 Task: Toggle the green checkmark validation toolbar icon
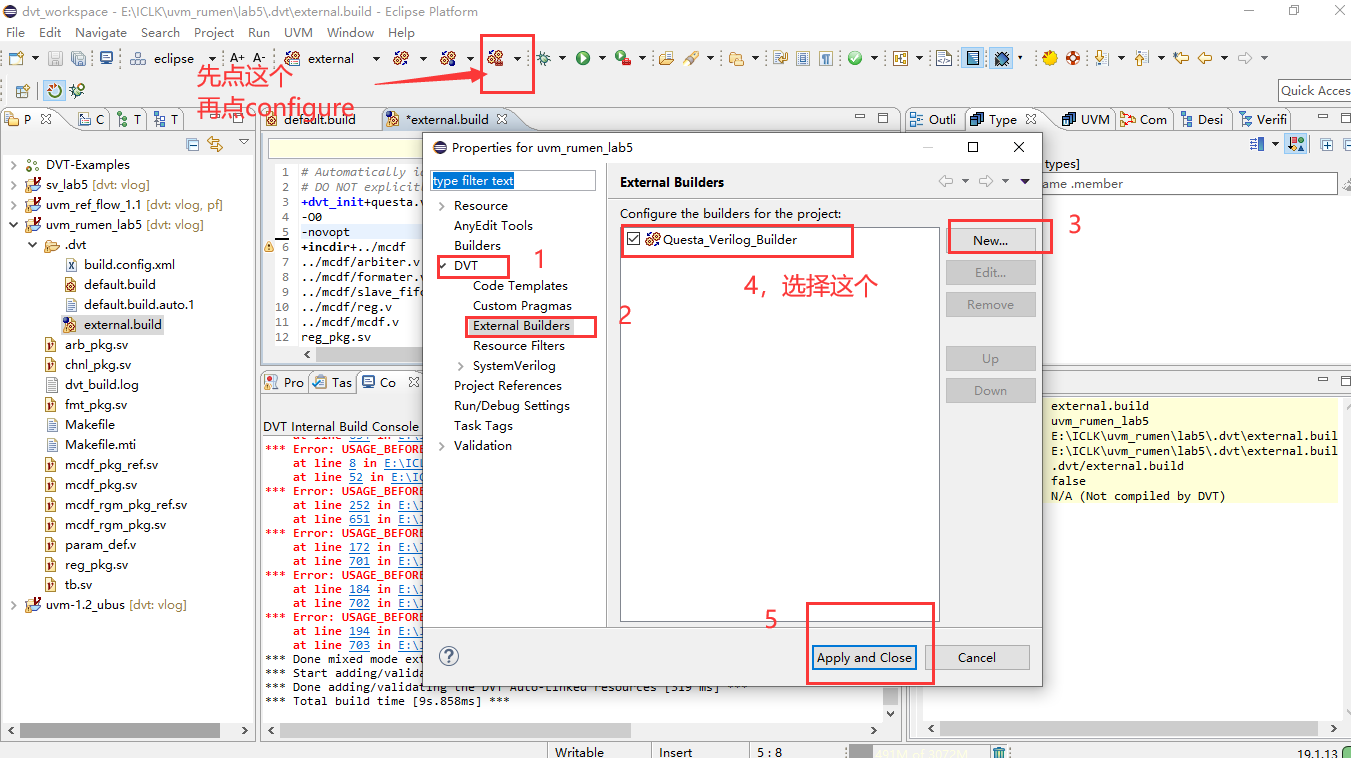[856, 57]
